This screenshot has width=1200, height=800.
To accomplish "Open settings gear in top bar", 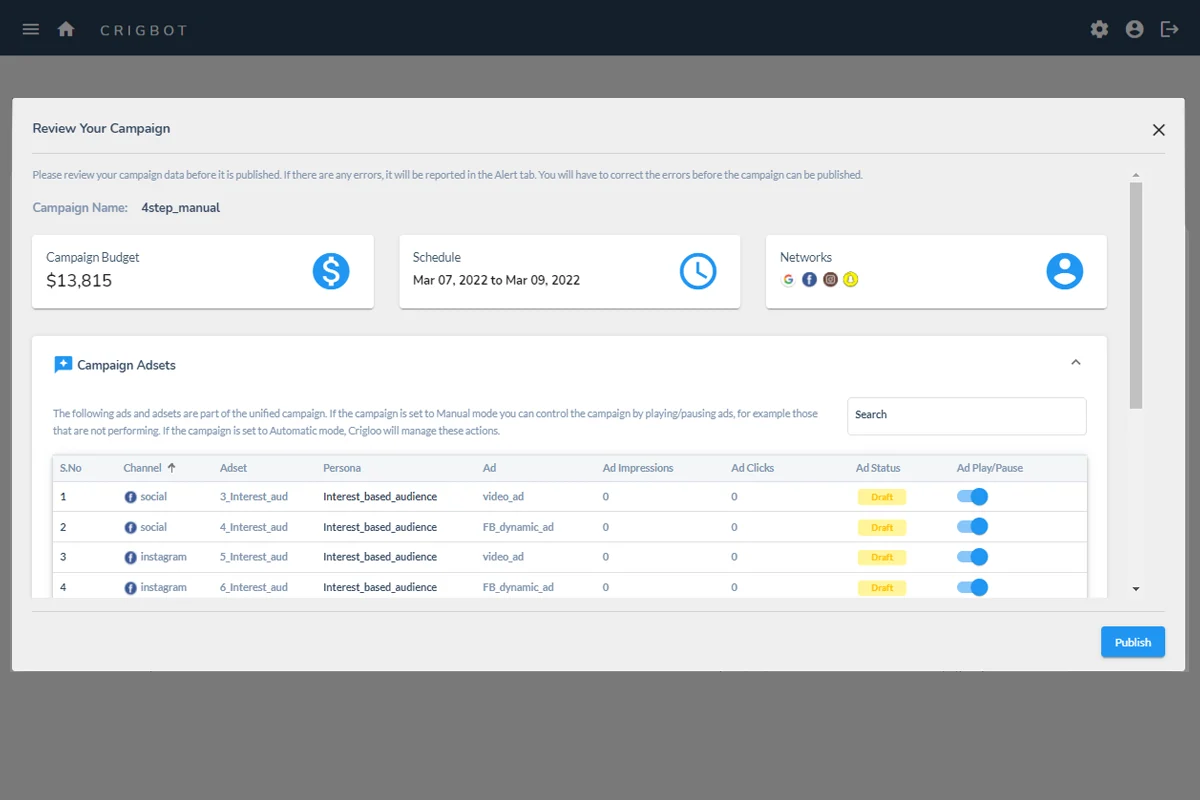I will (x=1099, y=29).
